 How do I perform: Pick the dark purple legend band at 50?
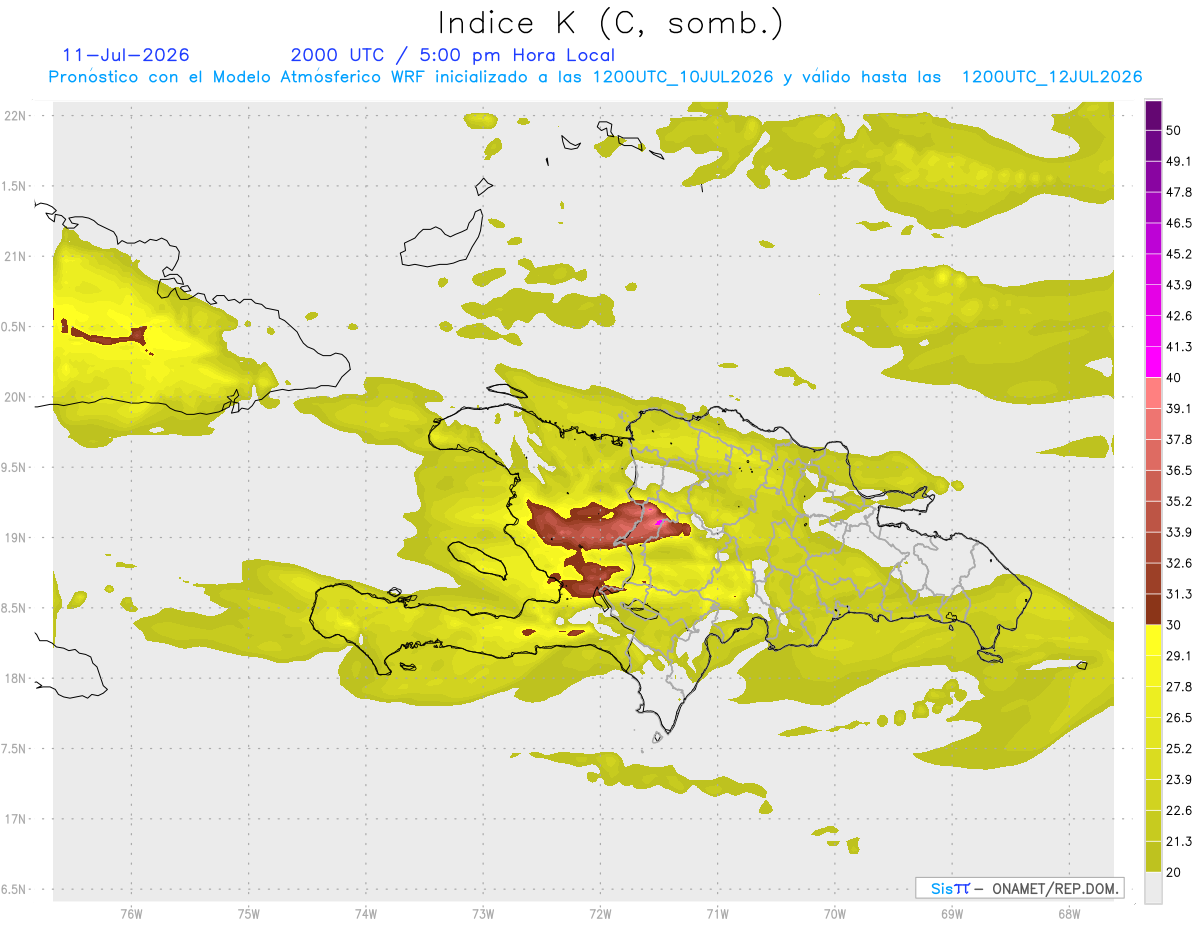(1153, 115)
